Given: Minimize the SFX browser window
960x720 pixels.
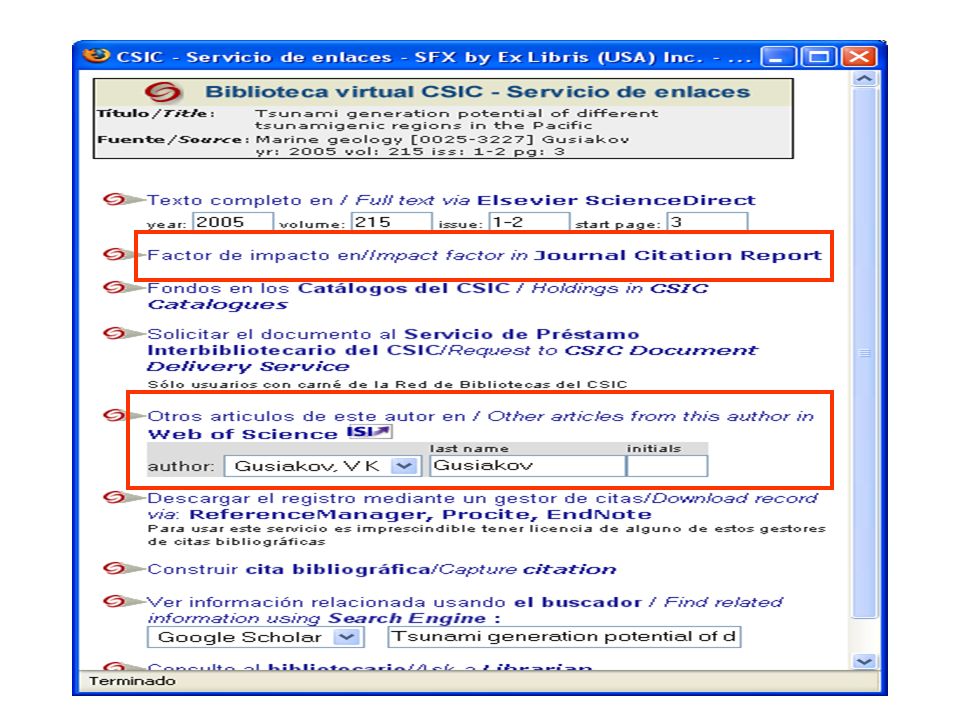Looking at the screenshot, I should [x=778, y=57].
